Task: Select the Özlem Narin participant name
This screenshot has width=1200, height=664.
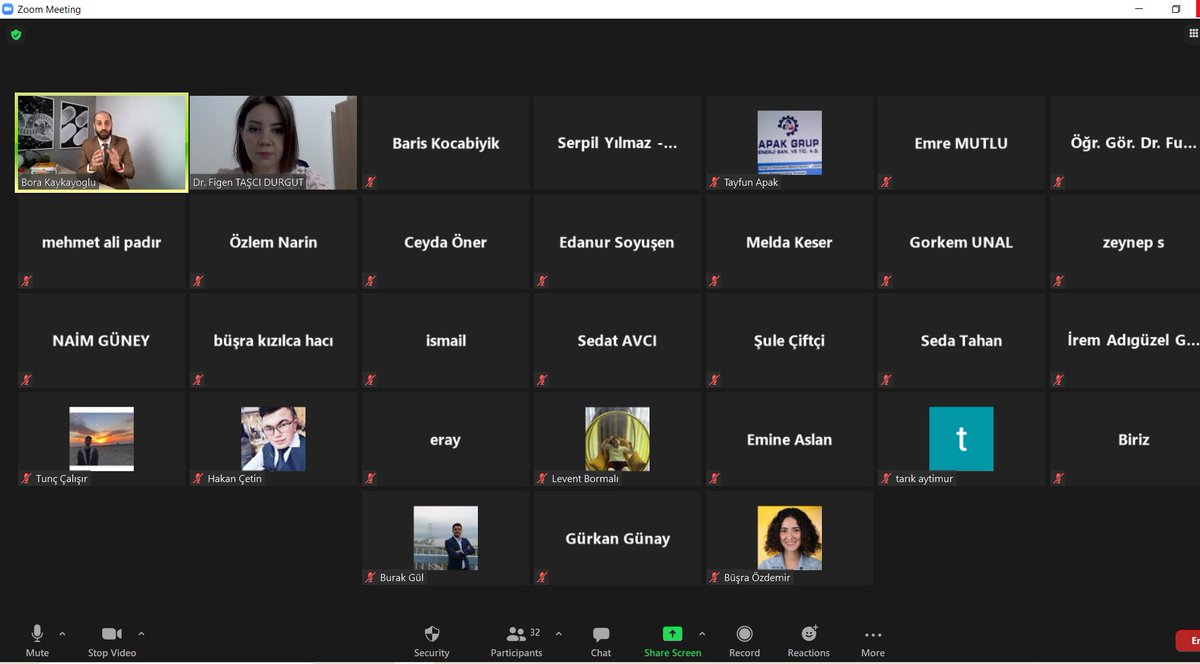Action: 273,242
